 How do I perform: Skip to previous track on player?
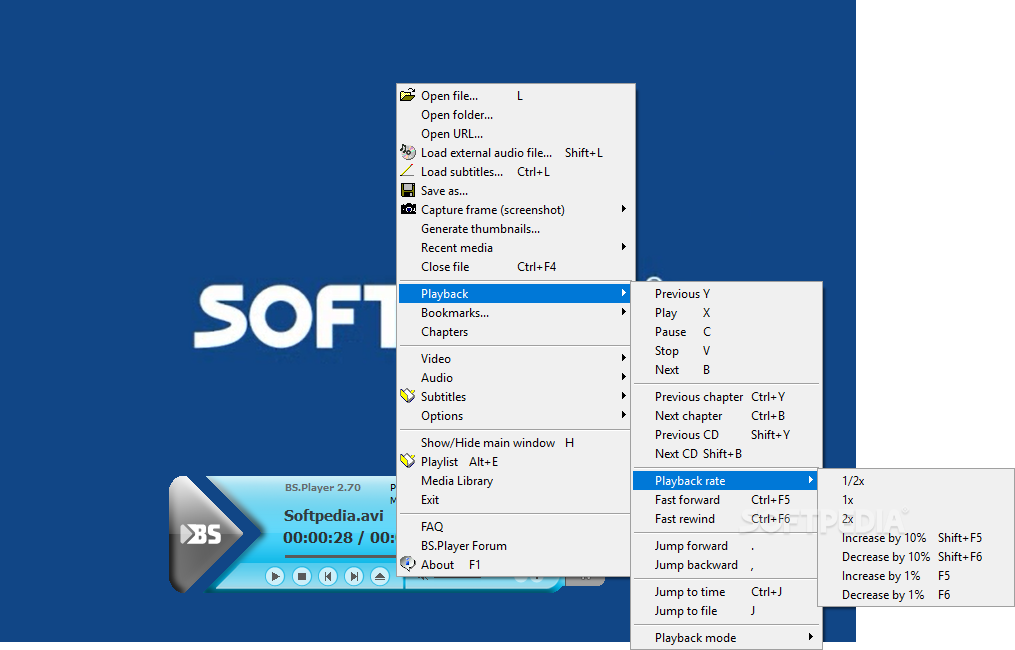point(328,576)
